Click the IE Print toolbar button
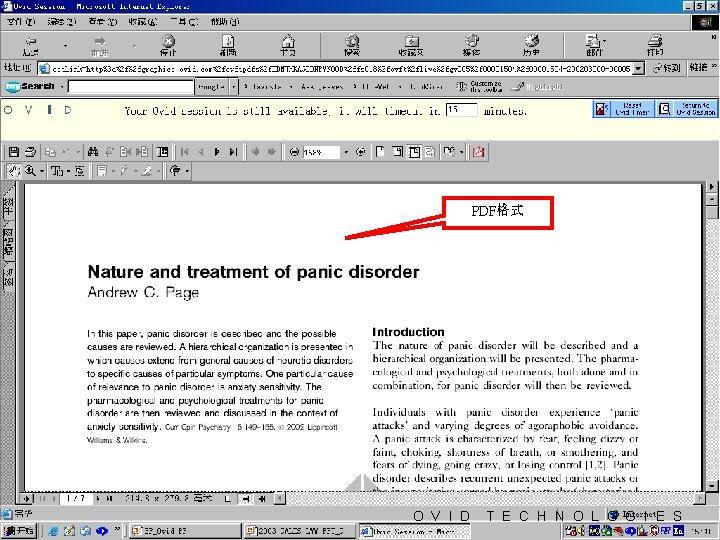720x540 pixels. (x=655, y=45)
